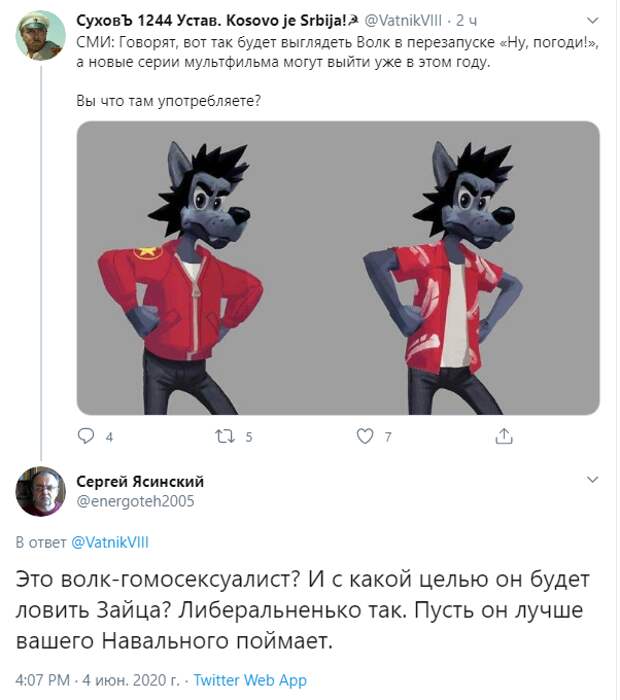The width and height of the screenshot is (620, 700).
Task: Like the tweet with heart icon
Action: point(365,436)
